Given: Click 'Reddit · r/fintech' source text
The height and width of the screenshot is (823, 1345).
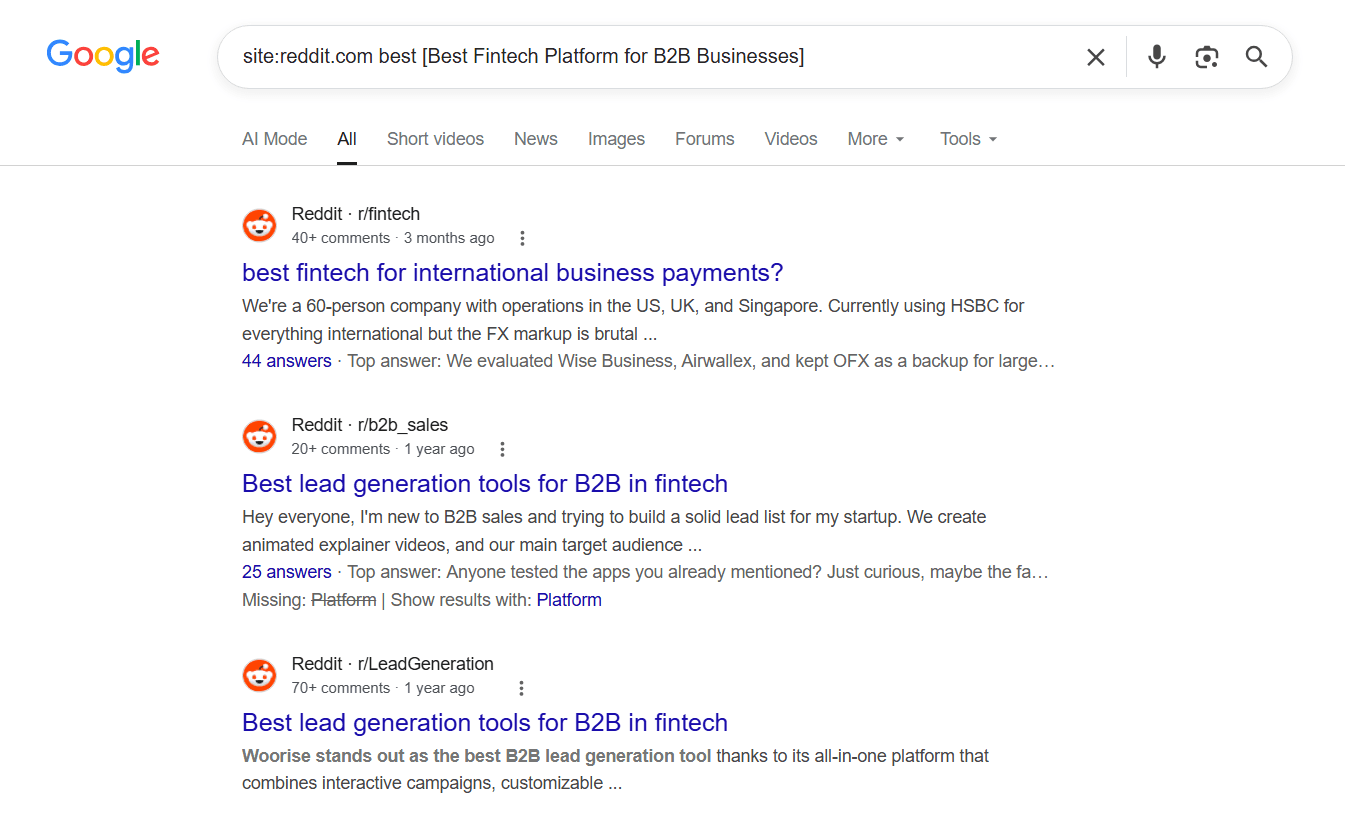Looking at the screenshot, I should pyautogui.click(x=356, y=214).
